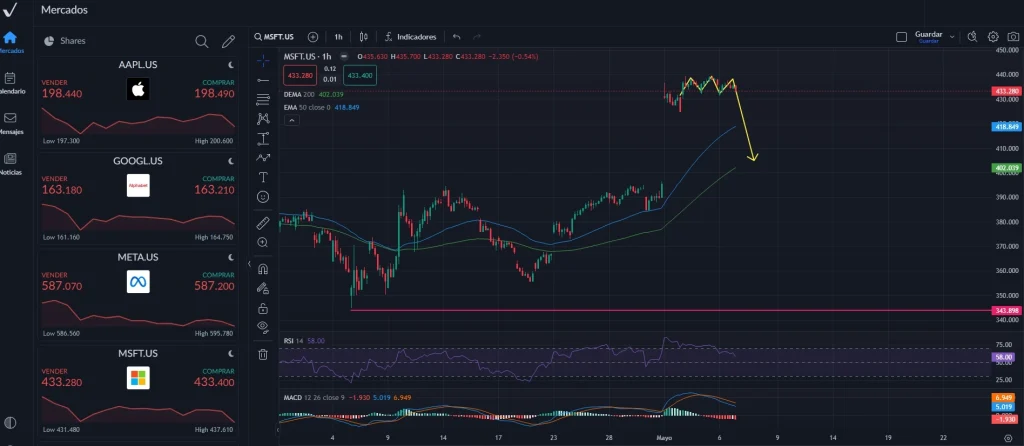
Task: Select the Text annotation tool
Action: [x=263, y=177]
